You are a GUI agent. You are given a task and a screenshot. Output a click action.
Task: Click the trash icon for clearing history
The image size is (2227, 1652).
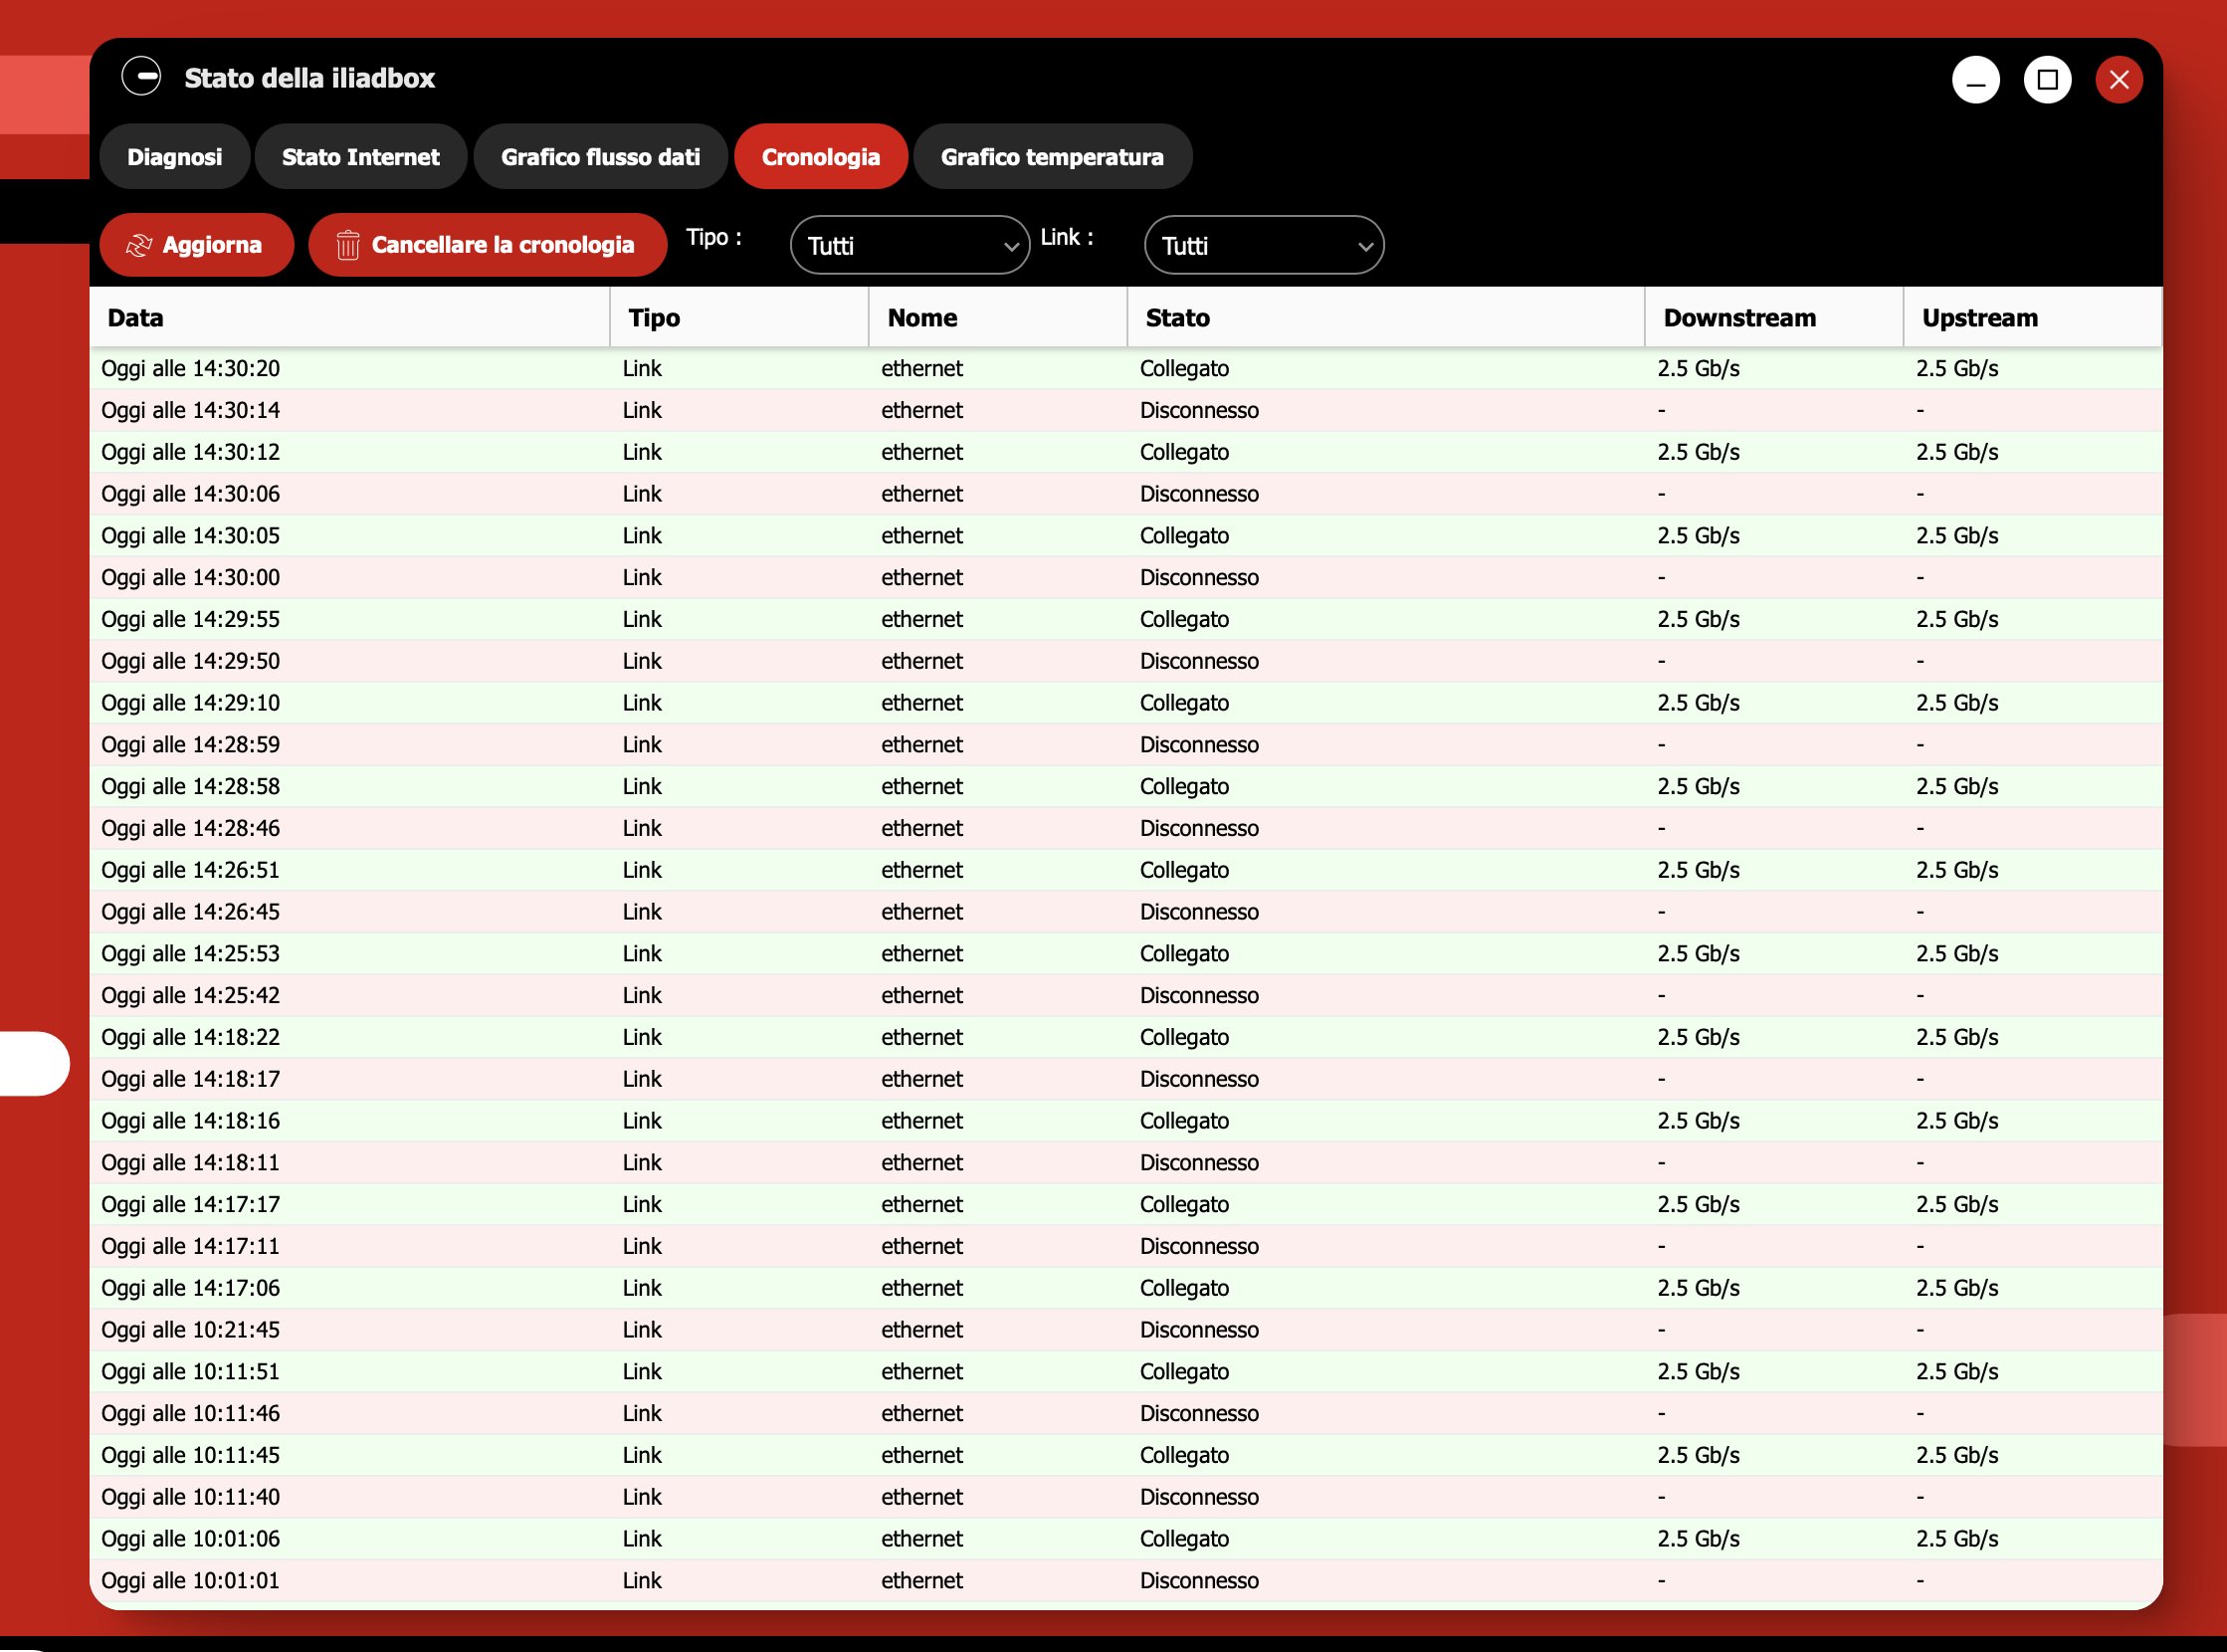coord(347,245)
